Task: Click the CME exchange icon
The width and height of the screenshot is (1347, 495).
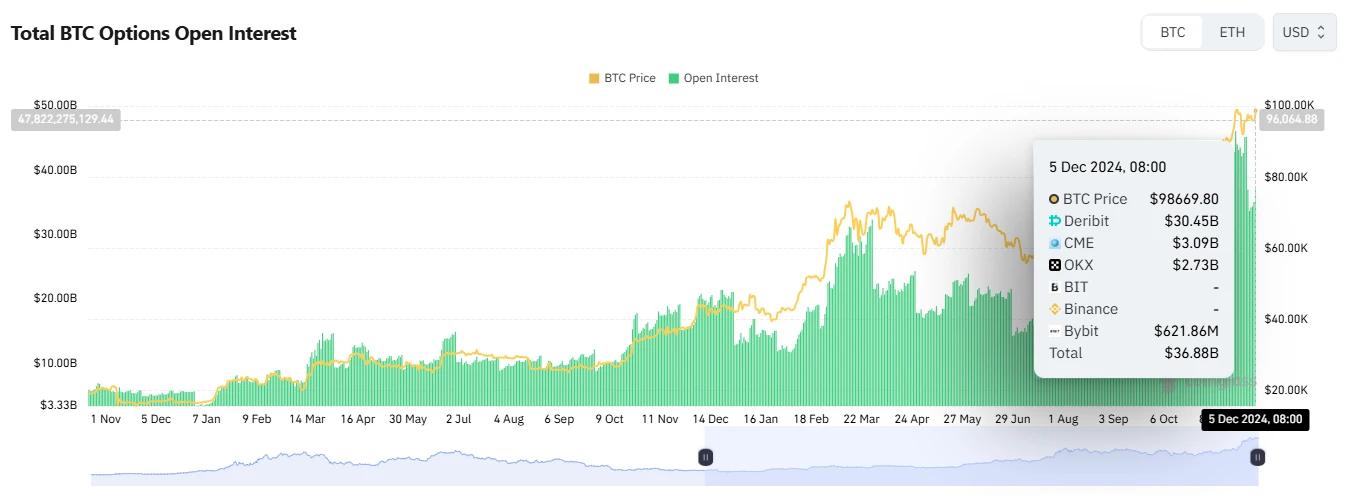Action: [1054, 243]
